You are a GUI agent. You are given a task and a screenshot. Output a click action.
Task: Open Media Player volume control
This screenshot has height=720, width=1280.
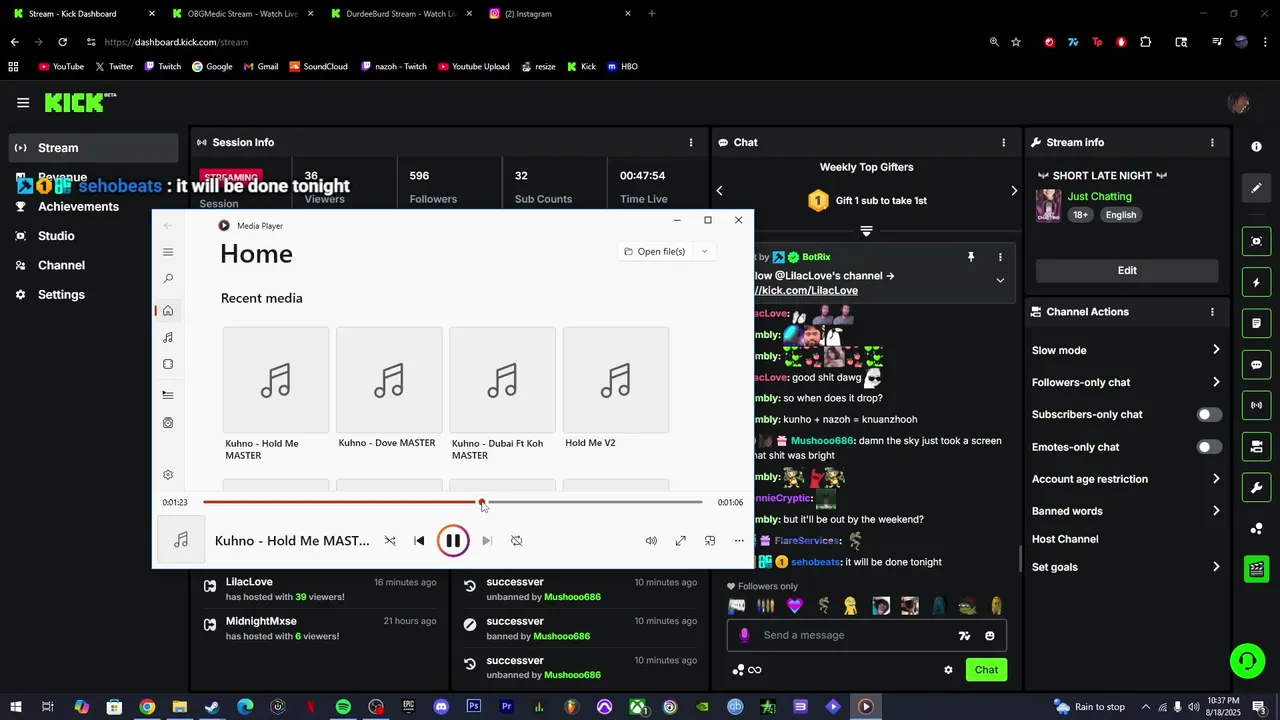pyautogui.click(x=651, y=541)
